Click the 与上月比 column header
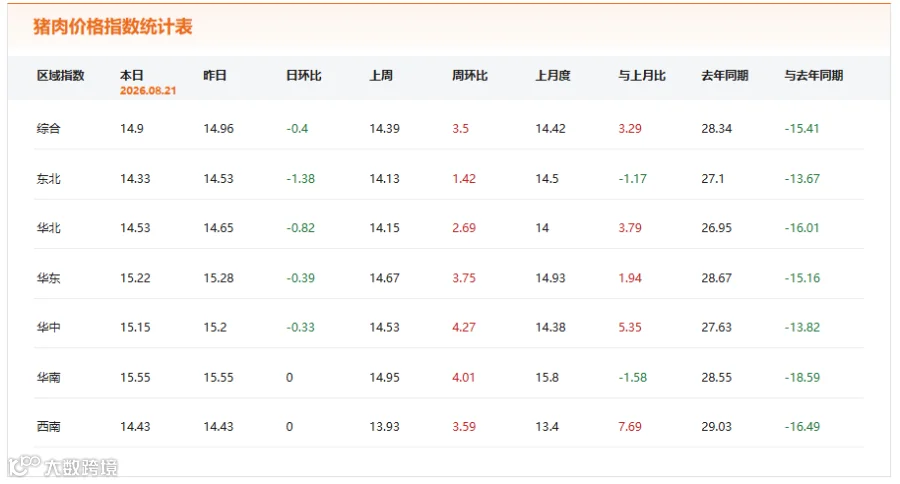The height and width of the screenshot is (484, 900). pyautogui.click(x=642, y=75)
